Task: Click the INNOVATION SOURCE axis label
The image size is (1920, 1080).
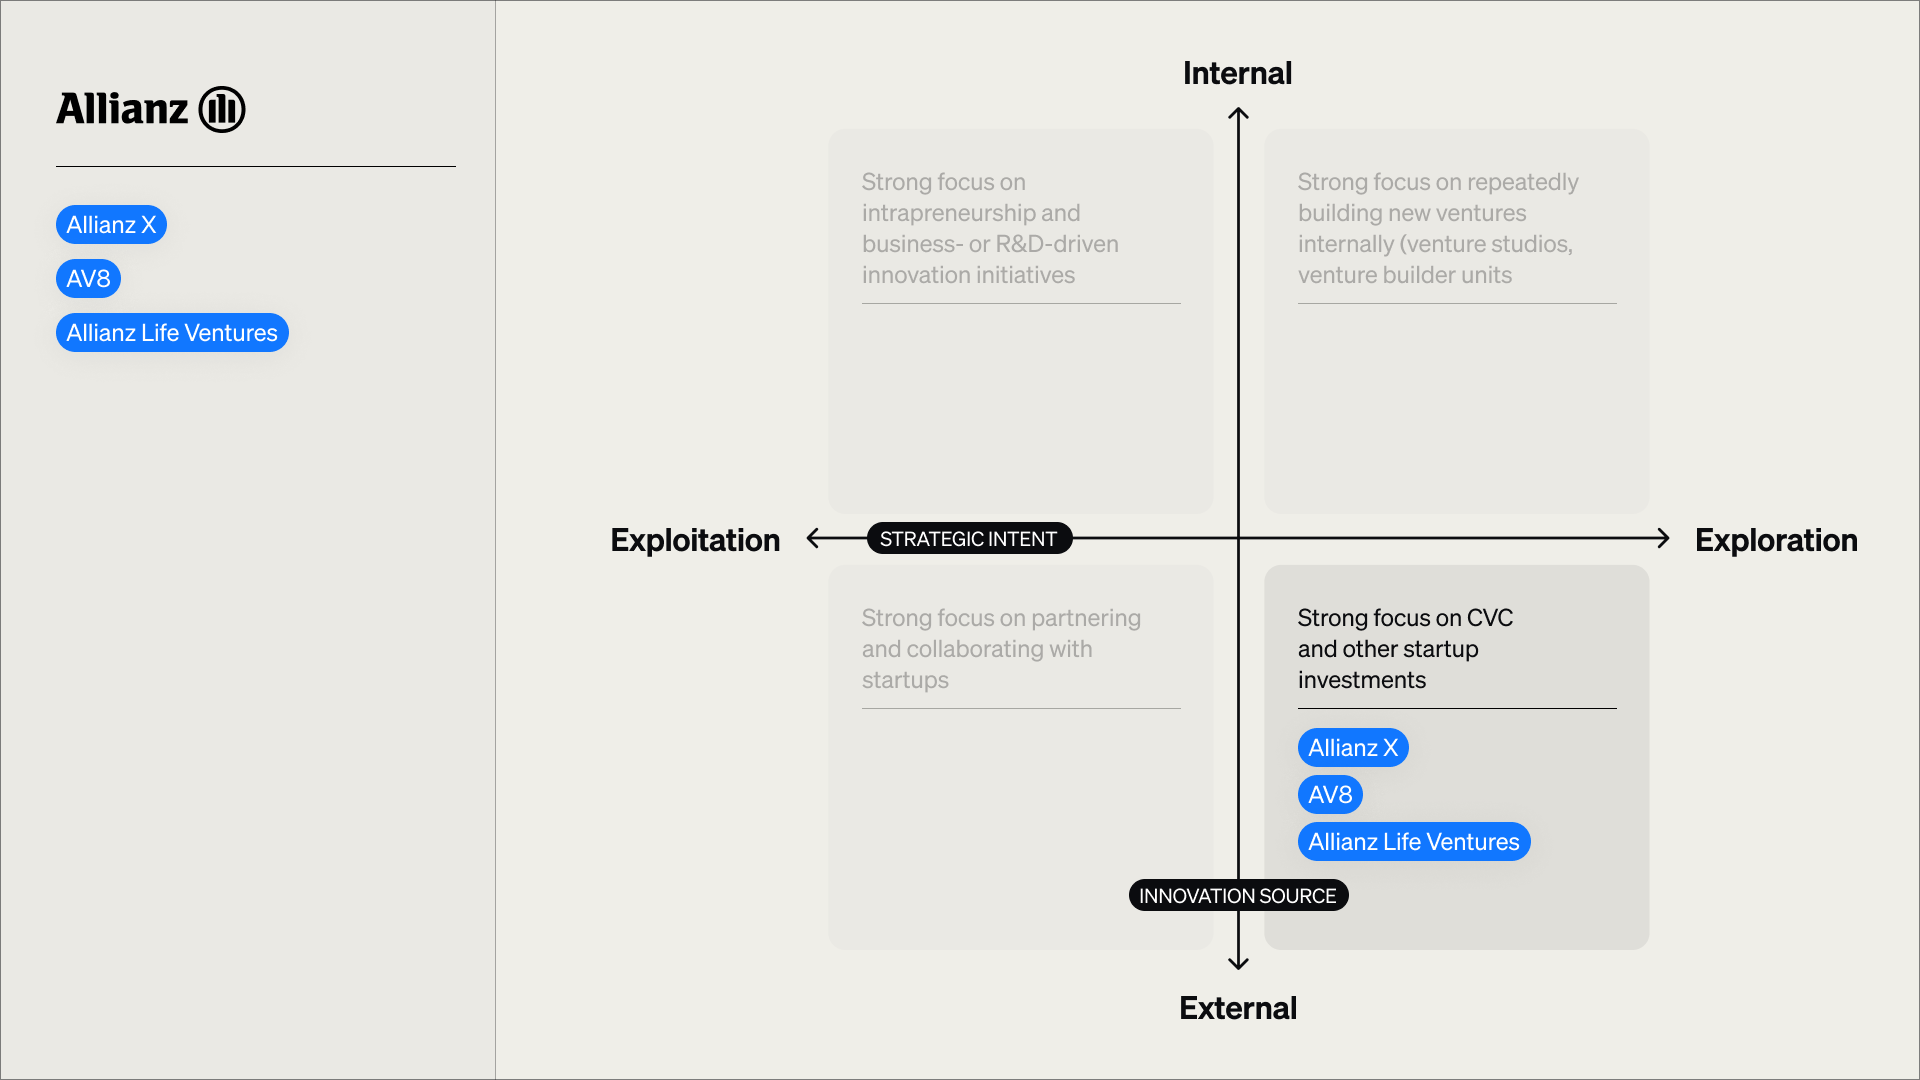Action: (1238, 896)
